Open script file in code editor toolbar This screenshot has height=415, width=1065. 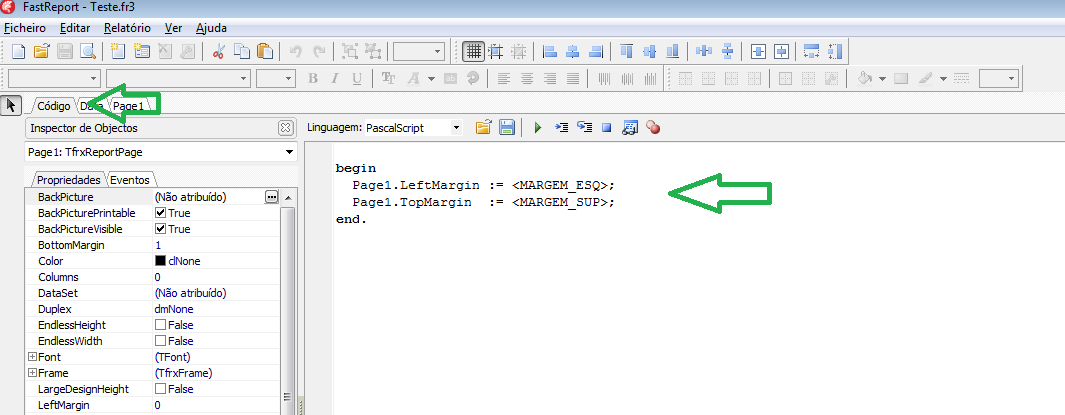pyautogui.click(x=483, y=127)
